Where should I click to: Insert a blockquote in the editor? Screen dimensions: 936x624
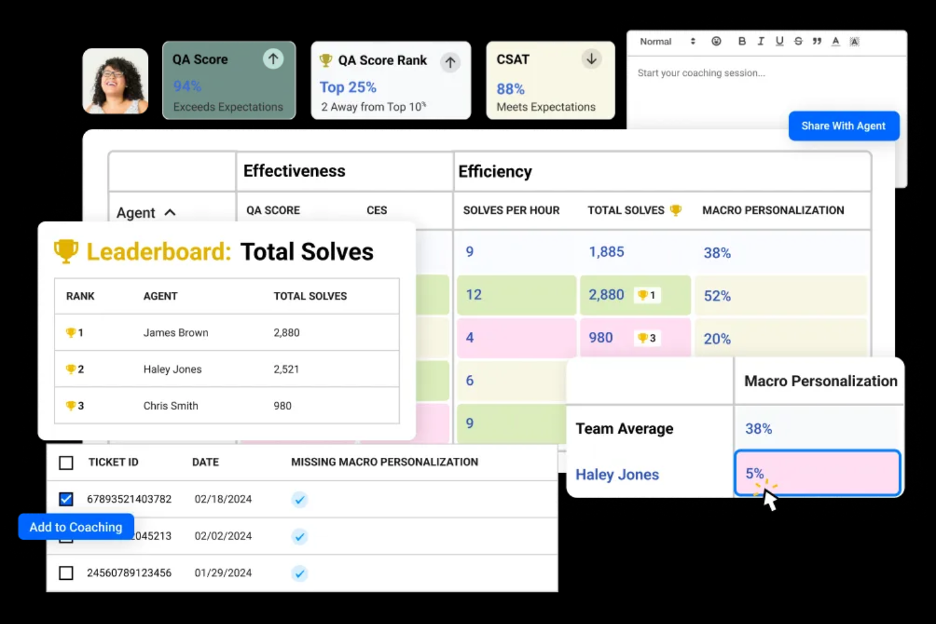[816, 41]
